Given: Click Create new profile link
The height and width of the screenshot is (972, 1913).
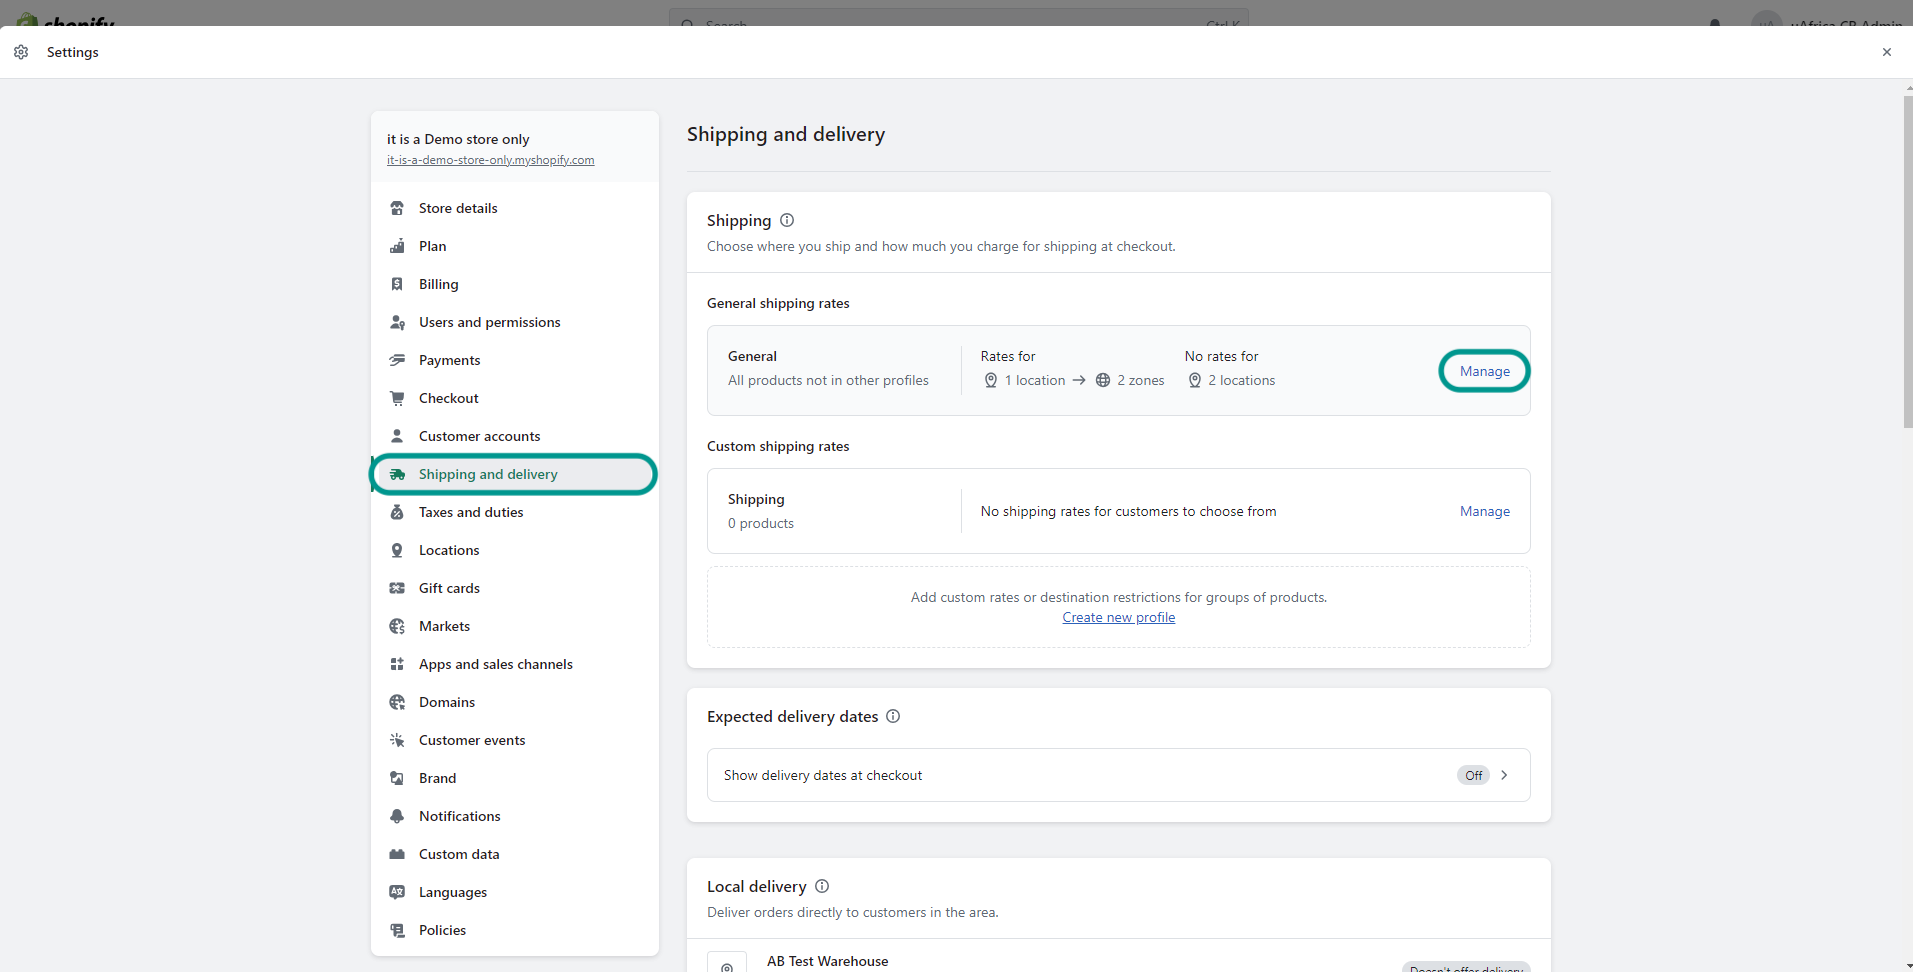Looking at the screenshot, I should tap(1118, 617).
